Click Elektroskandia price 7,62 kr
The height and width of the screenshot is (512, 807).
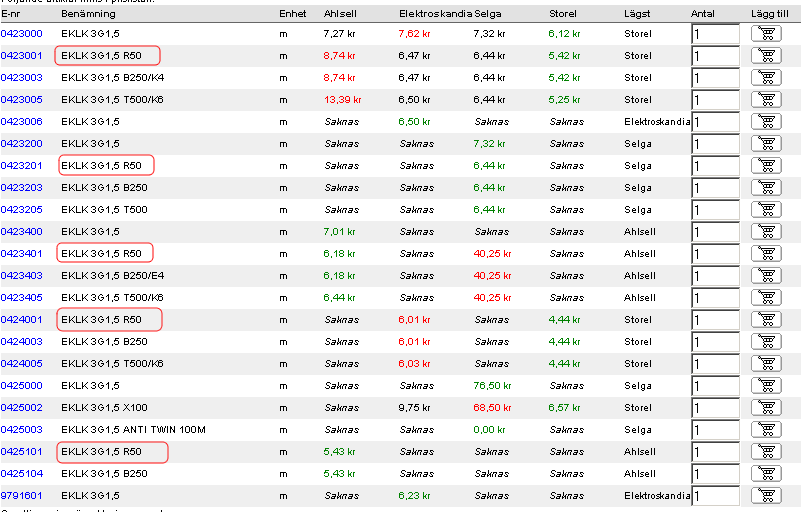[414, 34]
